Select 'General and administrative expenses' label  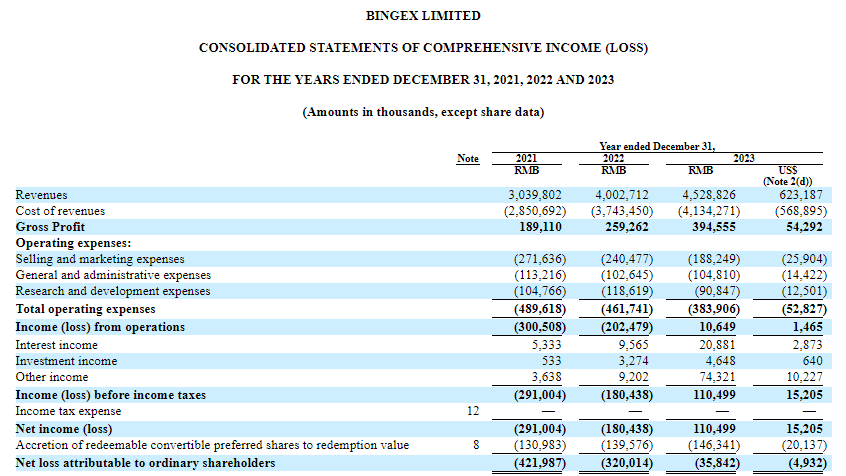point(113,275)
